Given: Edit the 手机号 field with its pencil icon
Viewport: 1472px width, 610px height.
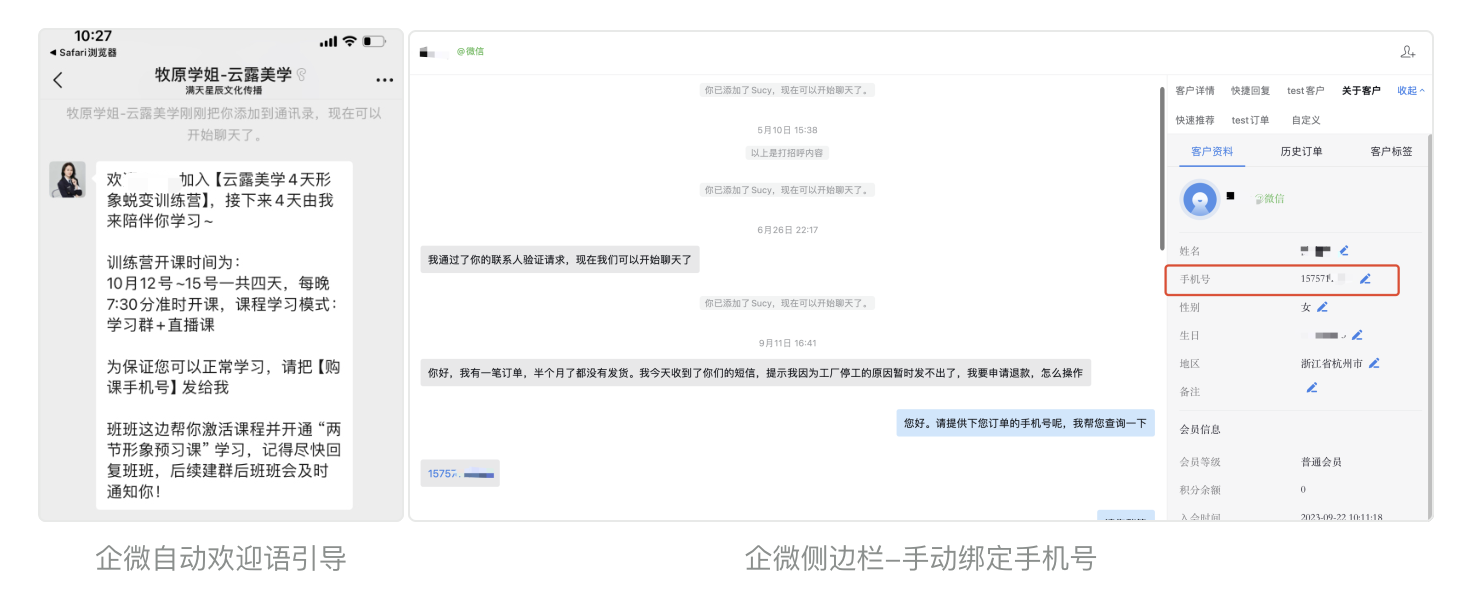Looking at the screenshot, I should tap(1365, 279).
